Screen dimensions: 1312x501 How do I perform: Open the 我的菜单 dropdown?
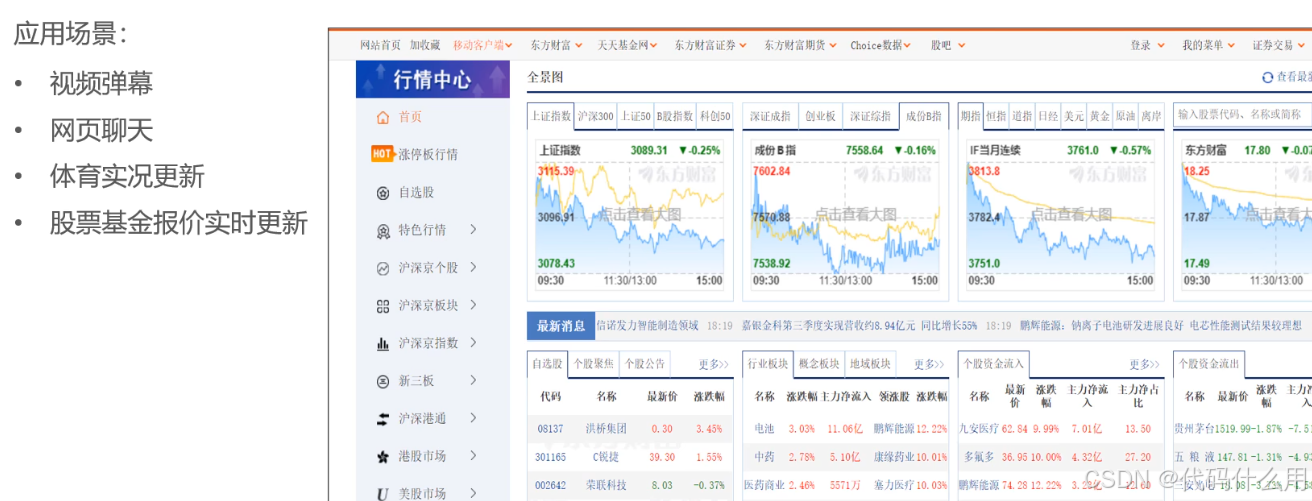coord(1208,45)
